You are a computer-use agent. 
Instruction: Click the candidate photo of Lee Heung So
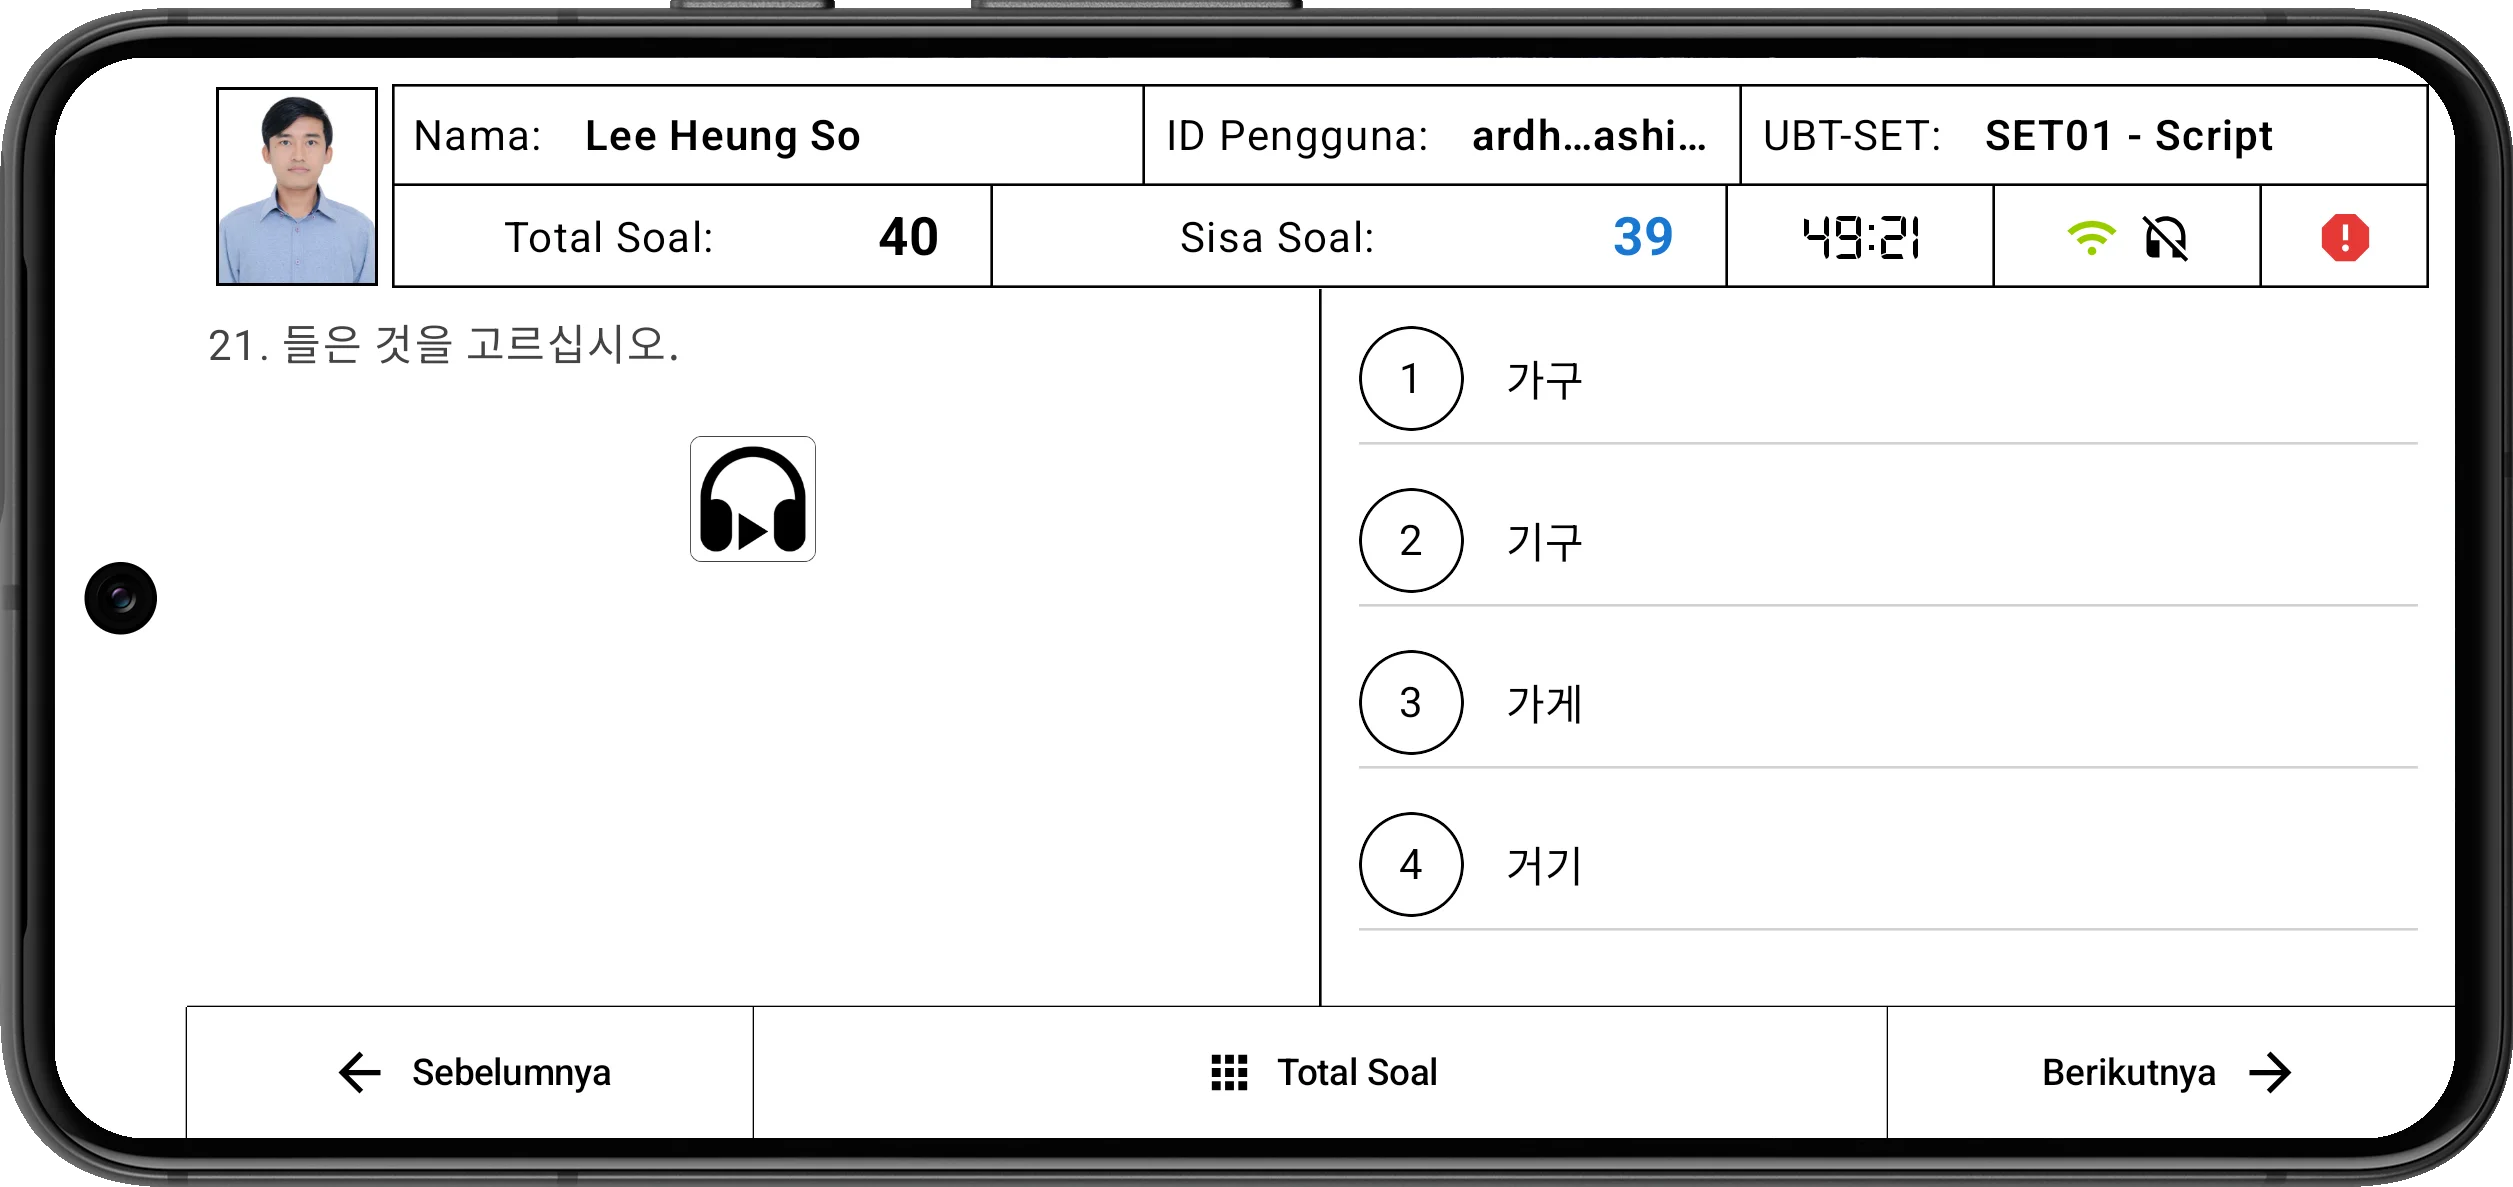pyautogui.click(x=297, y=184)
